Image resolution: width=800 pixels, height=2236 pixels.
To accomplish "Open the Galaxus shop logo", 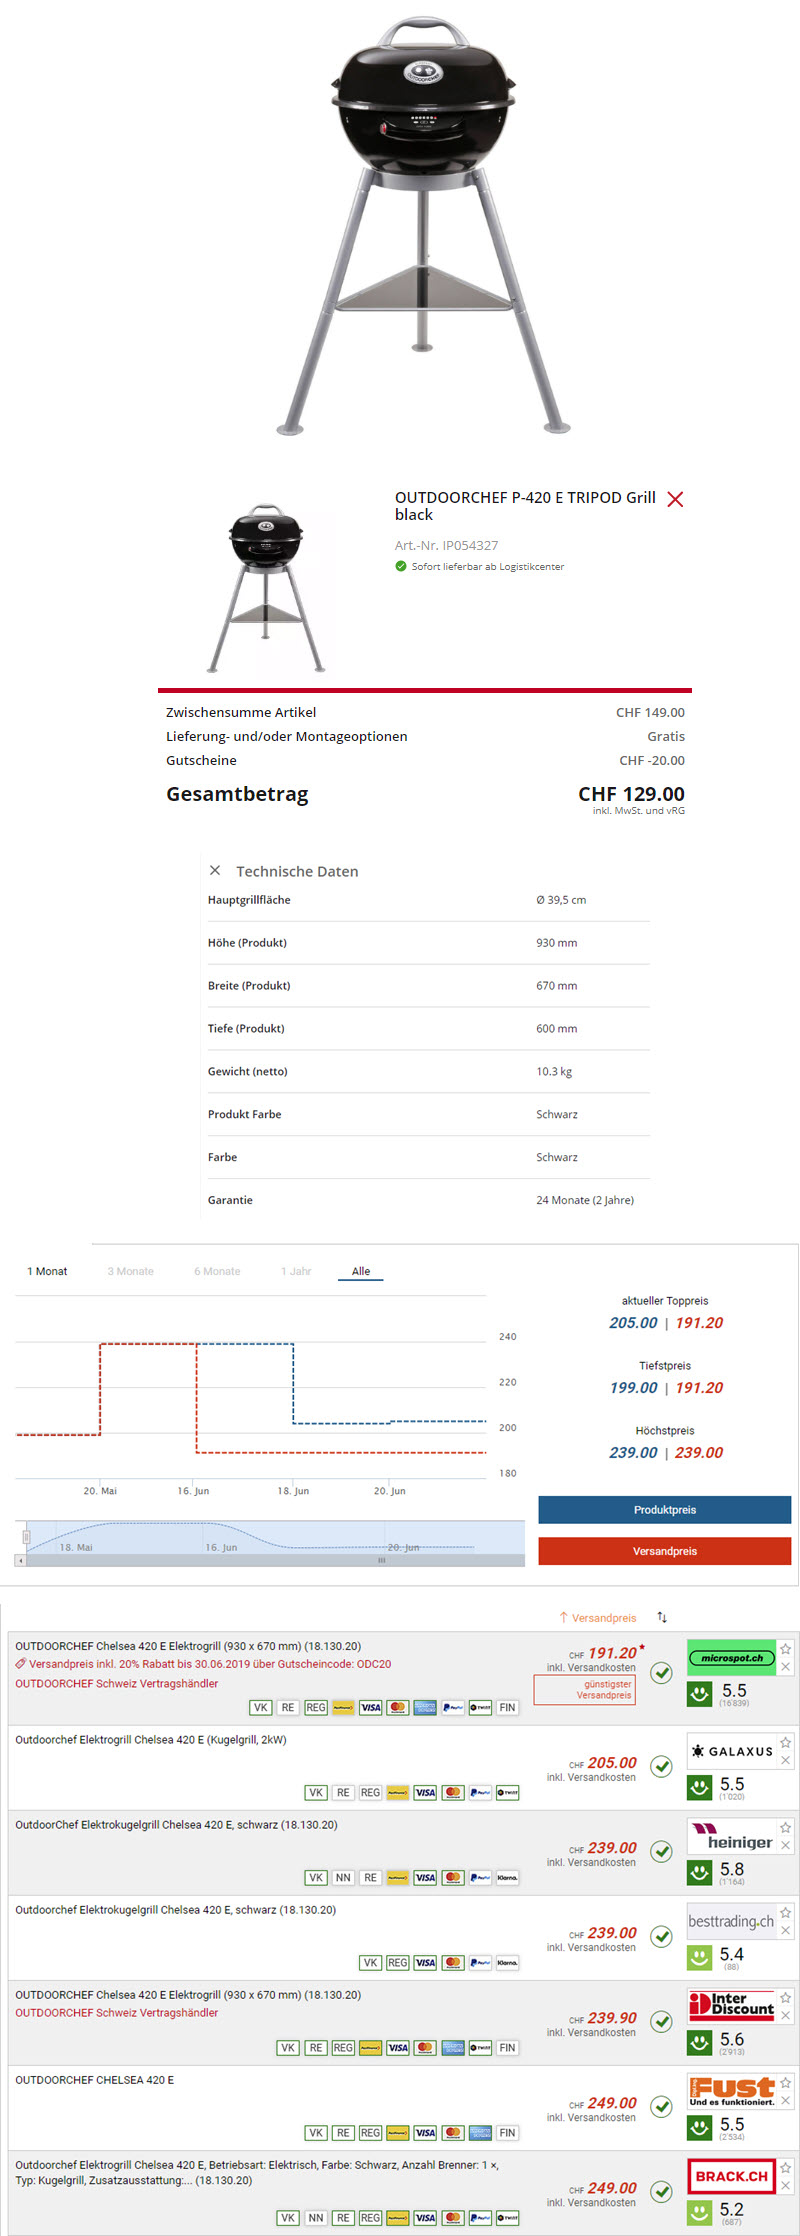I will pyautogui.click(x=732, y=1751).
